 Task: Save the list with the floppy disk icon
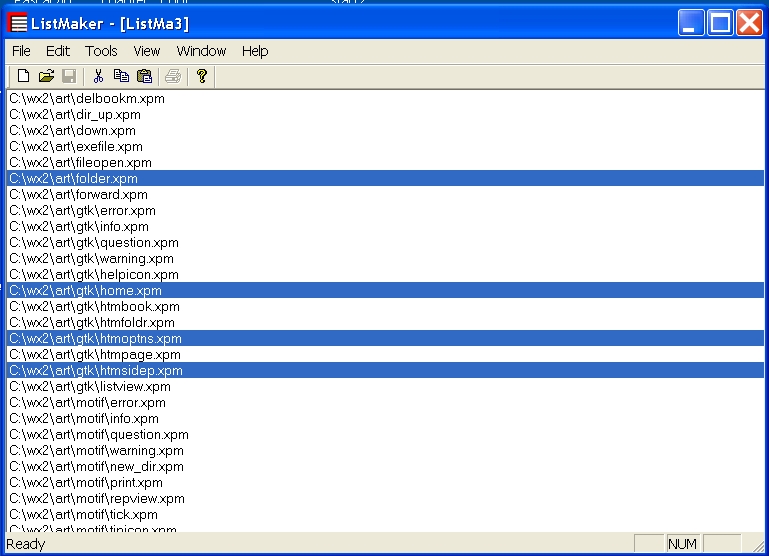[69, 76]
